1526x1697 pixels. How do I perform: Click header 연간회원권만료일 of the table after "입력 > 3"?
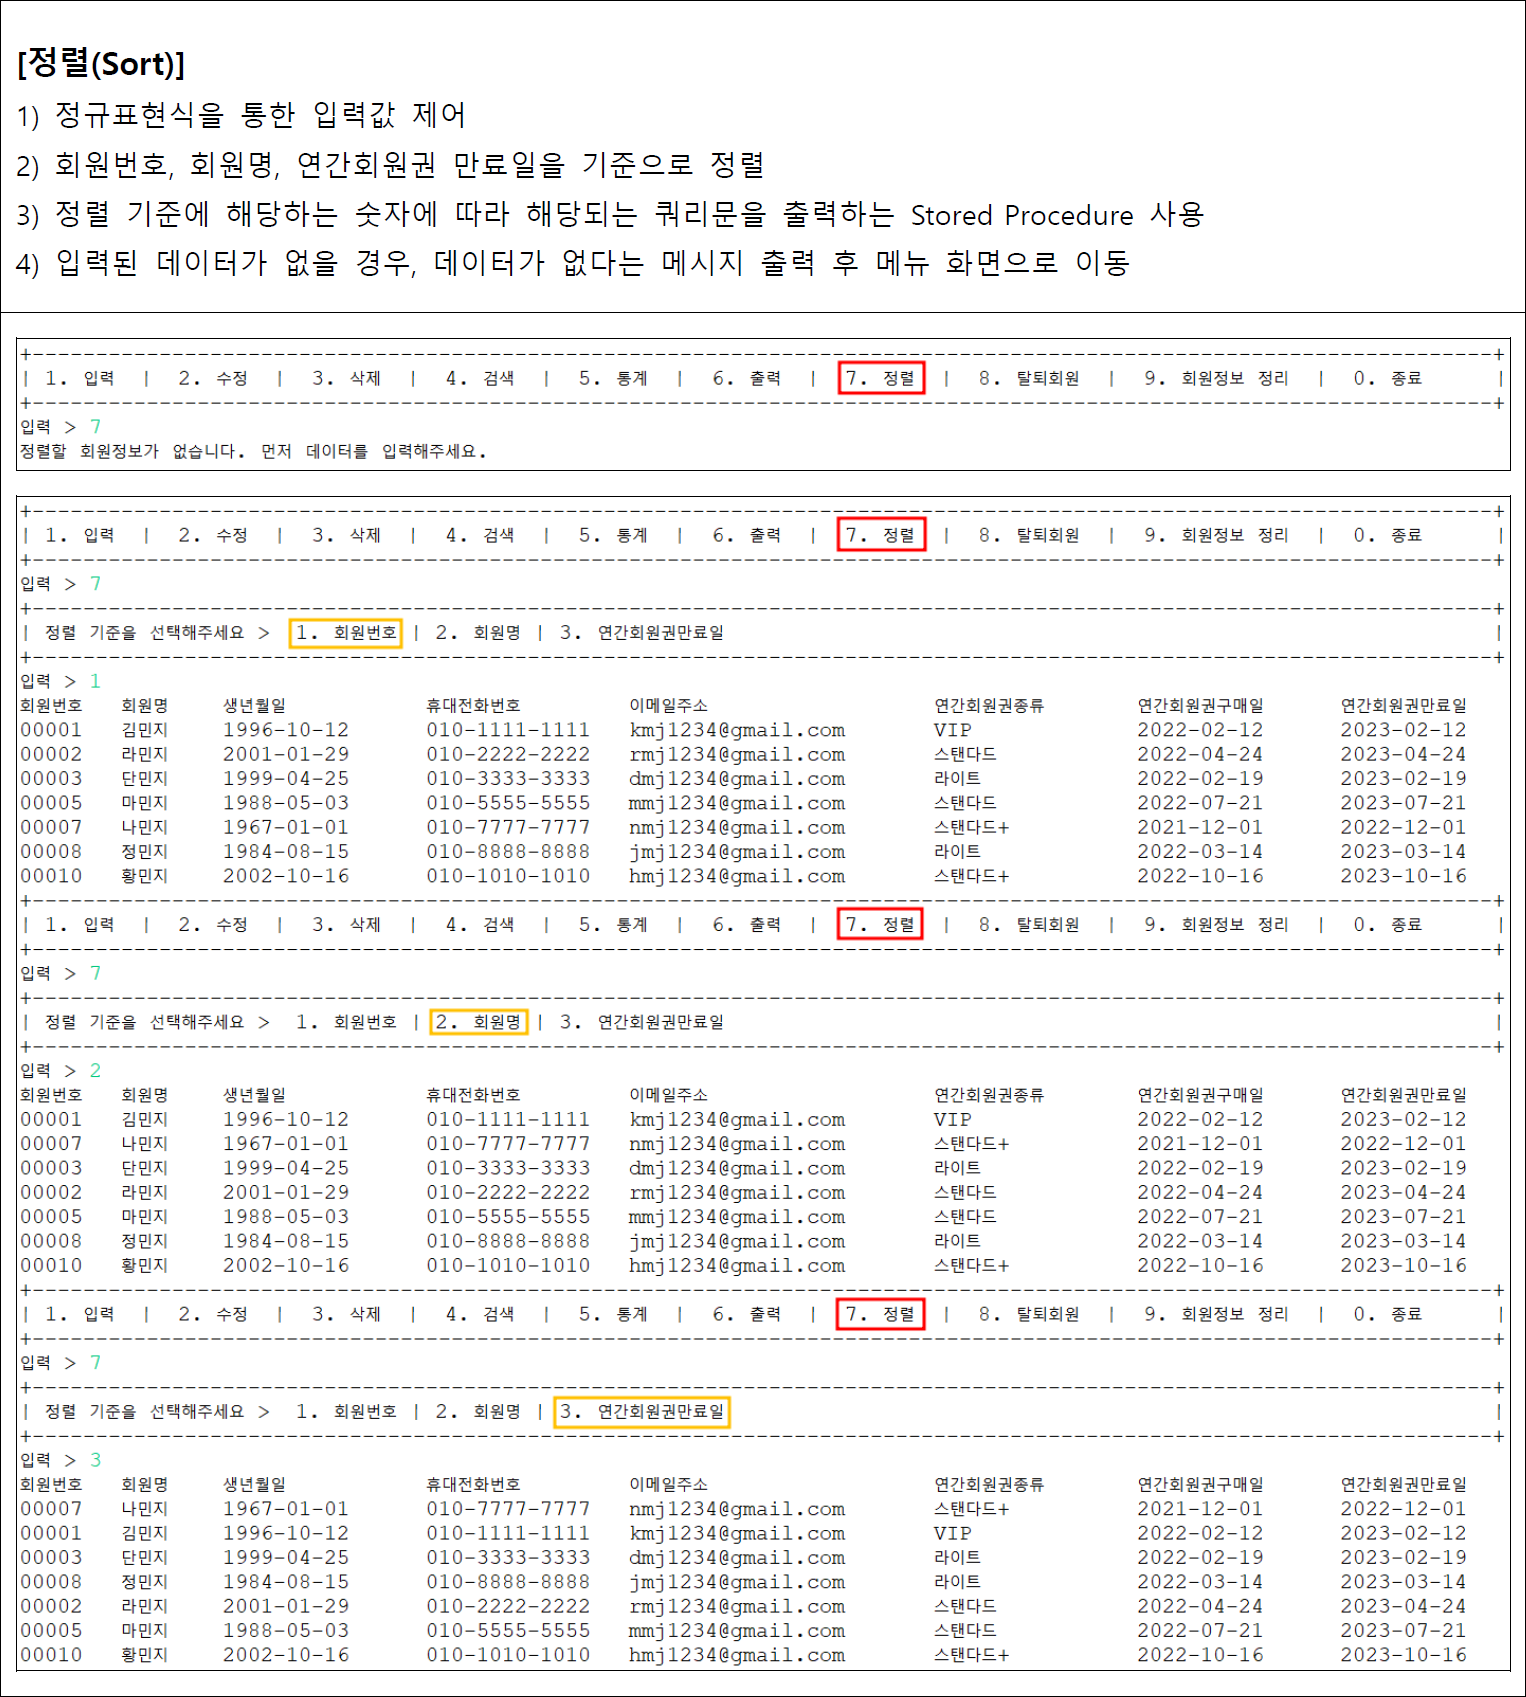click(x=1404, y=1485)
